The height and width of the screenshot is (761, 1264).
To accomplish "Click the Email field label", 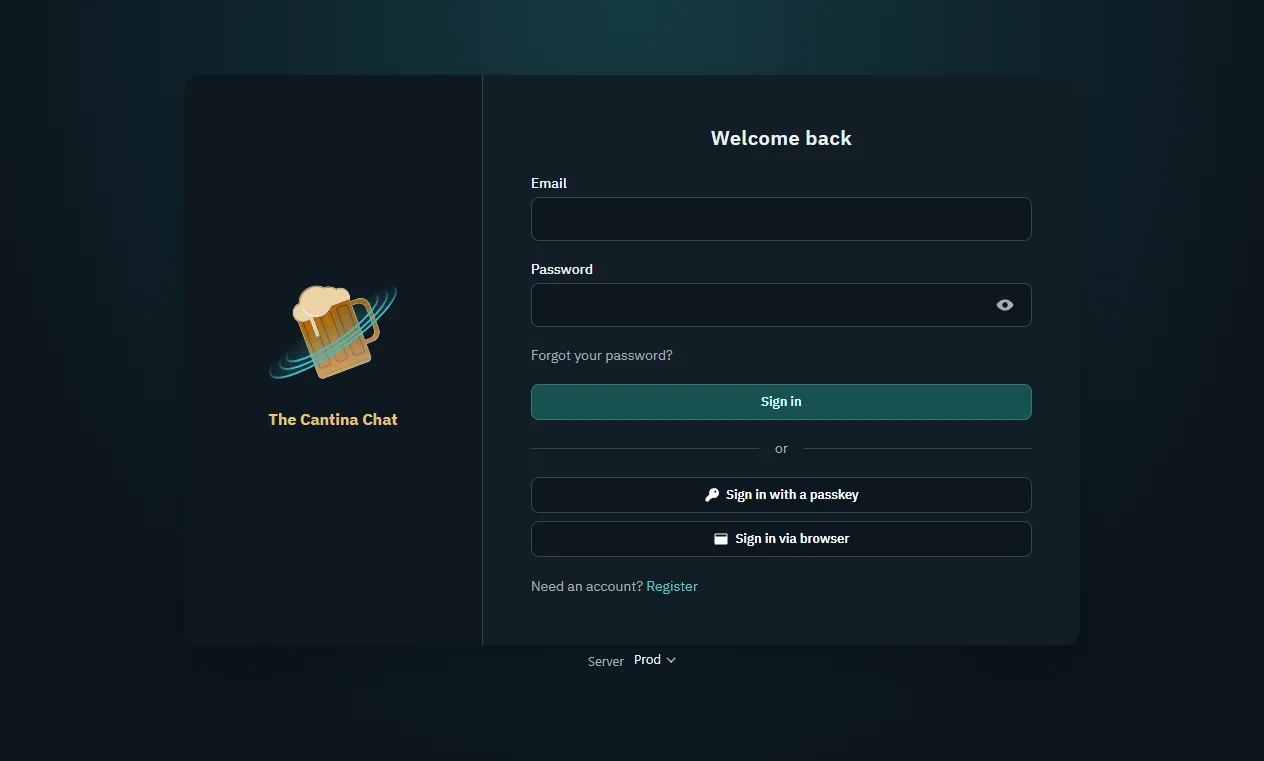I will [549, 183].
